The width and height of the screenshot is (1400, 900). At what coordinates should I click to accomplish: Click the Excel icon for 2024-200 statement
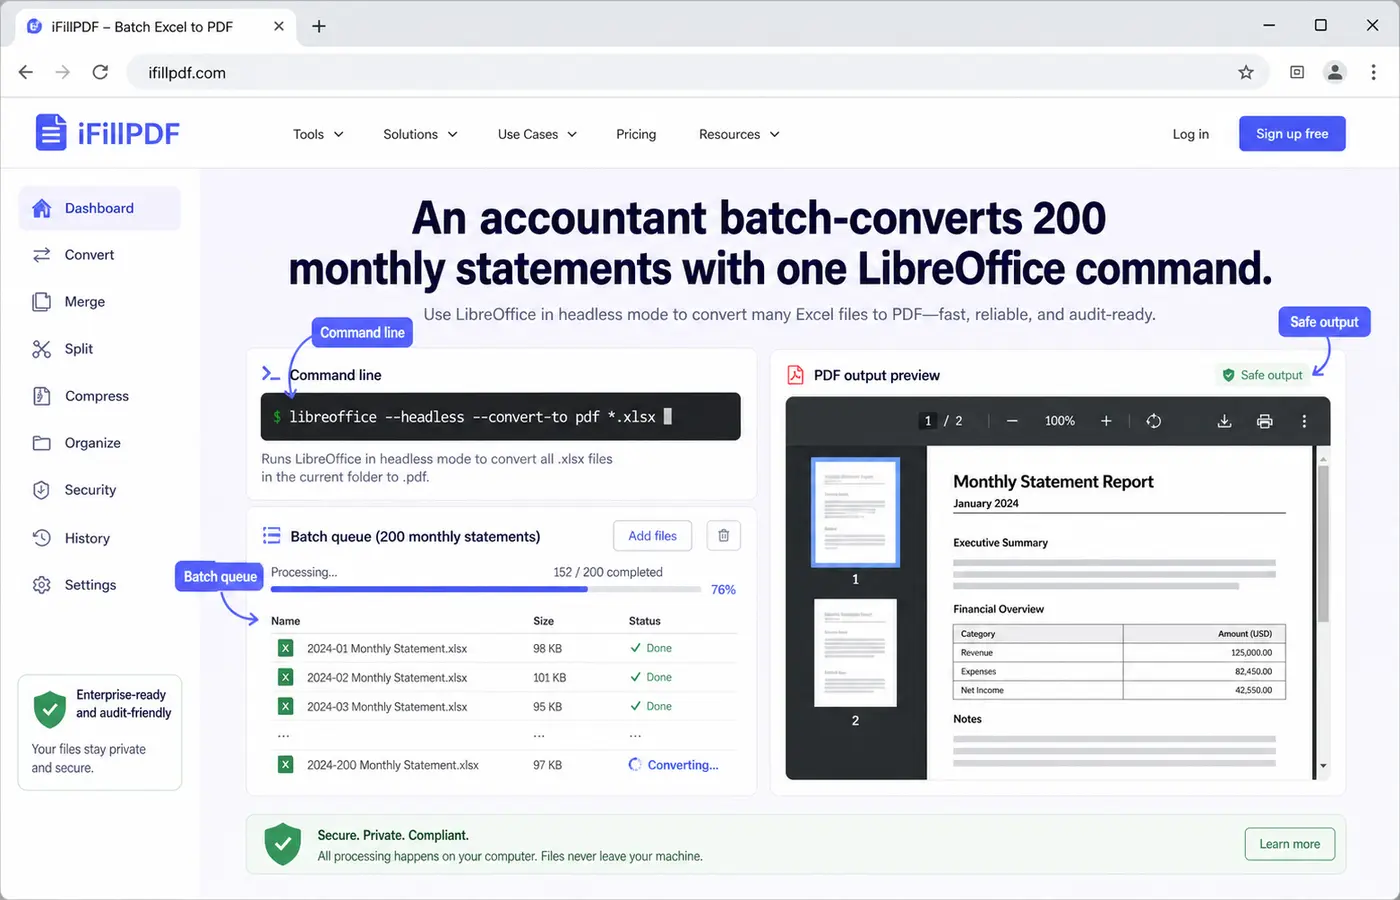point(285,765)
